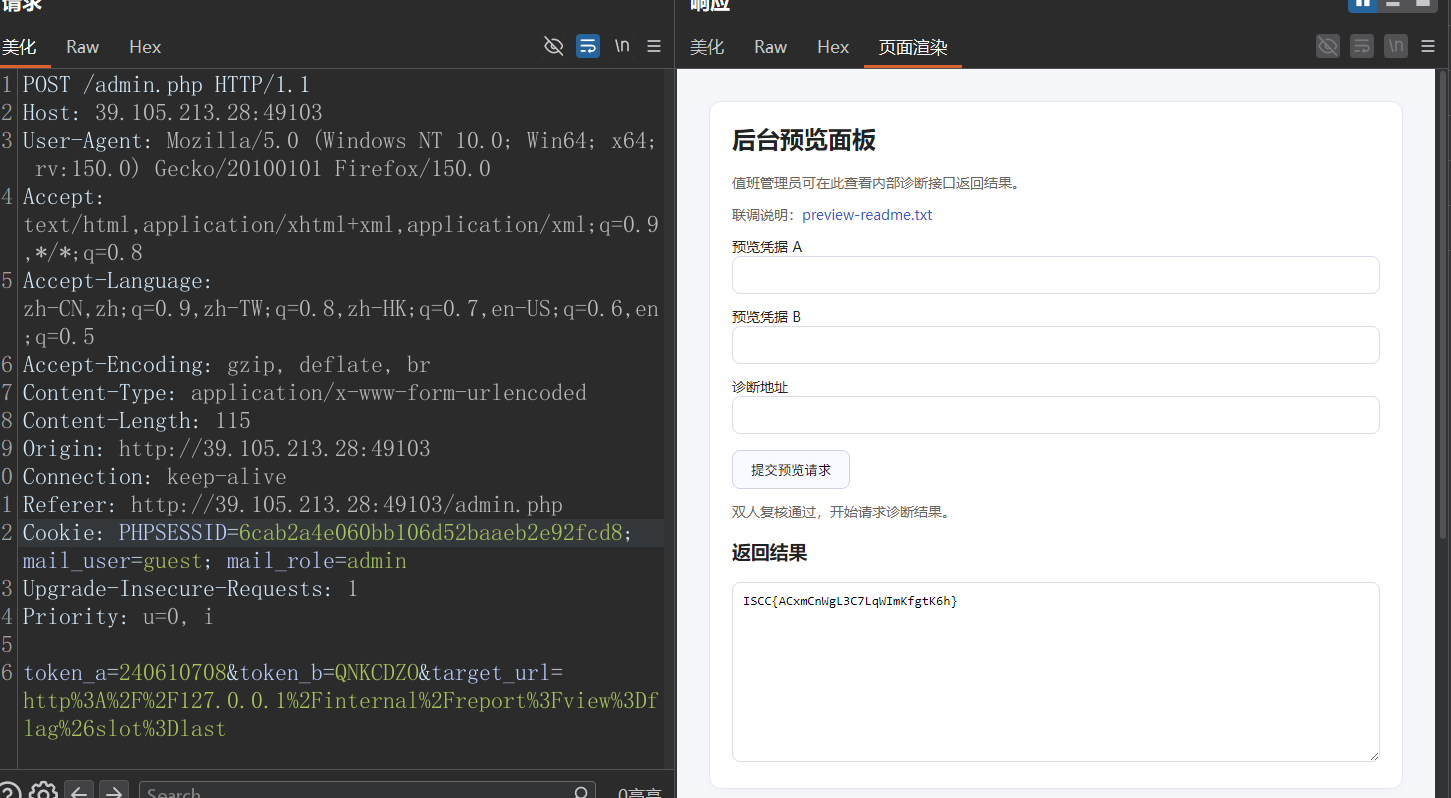Click the Origin header line
This screenshot has width=1451, height=798.
pos(226,448)
